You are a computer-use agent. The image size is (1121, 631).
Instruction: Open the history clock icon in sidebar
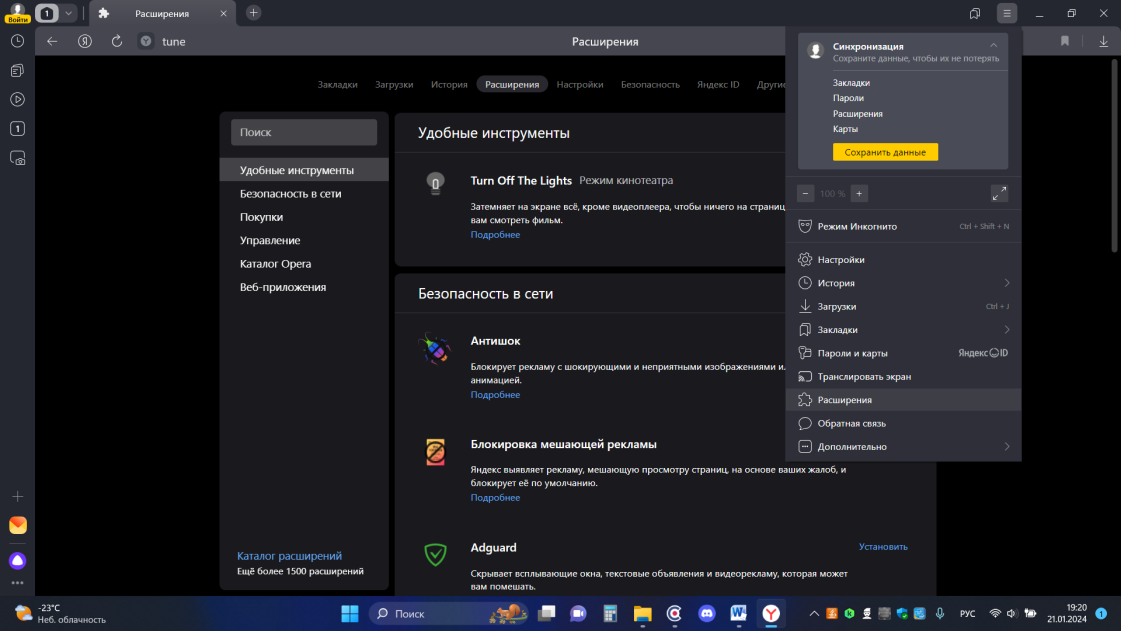(17, 41)
